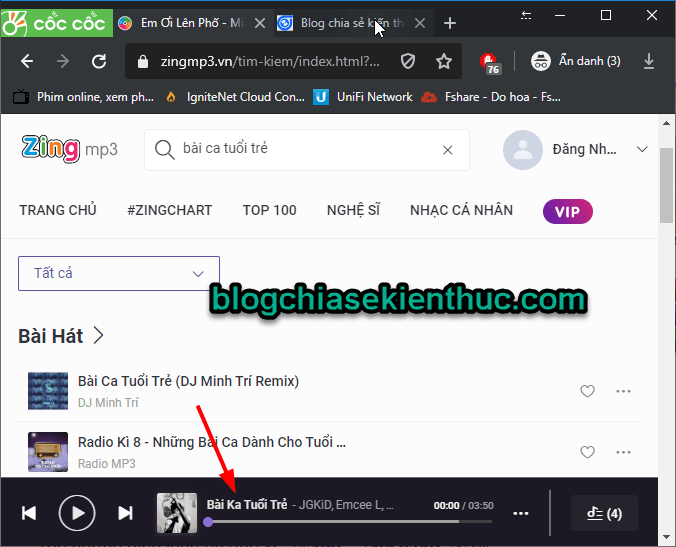Open the Phim online bookmark
This screenshot has height=547, width=676.
point(83,97)
